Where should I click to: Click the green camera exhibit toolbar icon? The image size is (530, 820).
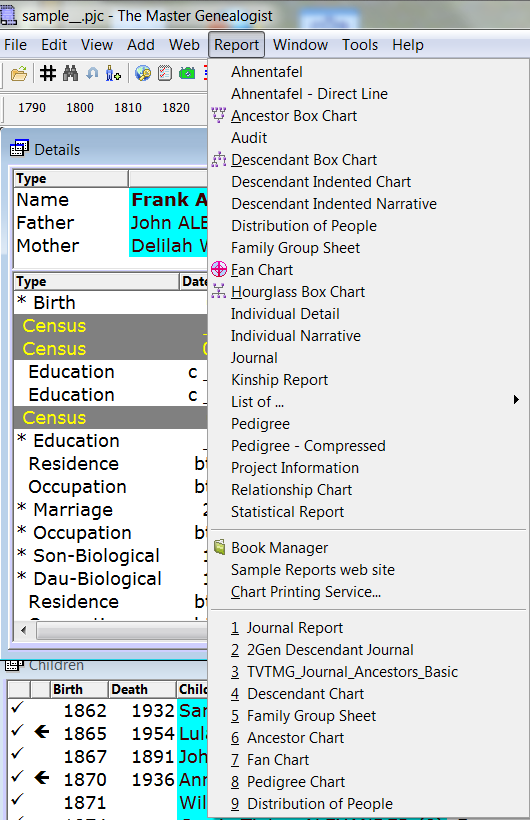pos(187,73)
